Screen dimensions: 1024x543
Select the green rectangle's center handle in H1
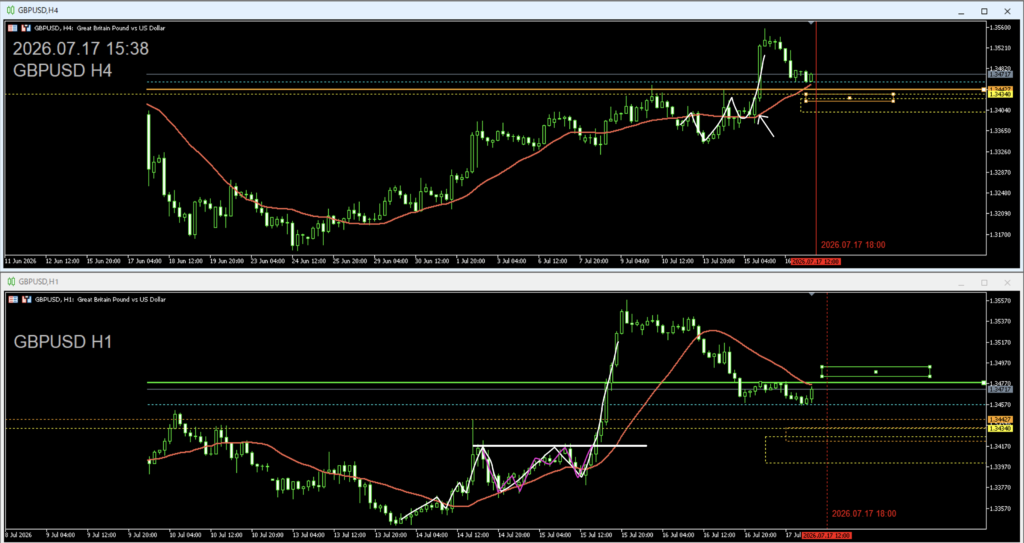(876, 372)
